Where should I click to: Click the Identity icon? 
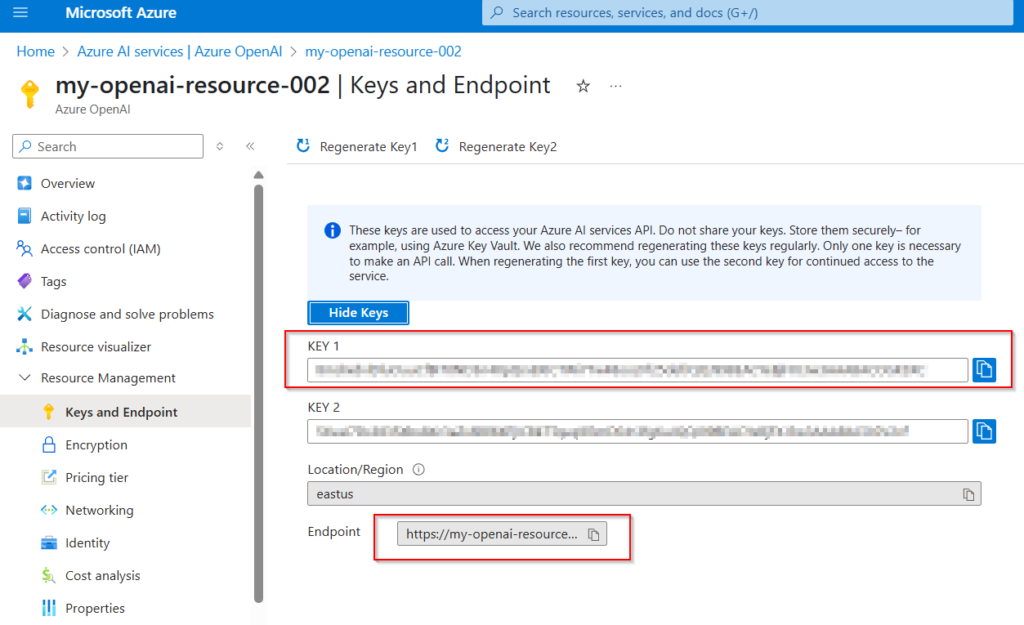[x=49, y=543]
